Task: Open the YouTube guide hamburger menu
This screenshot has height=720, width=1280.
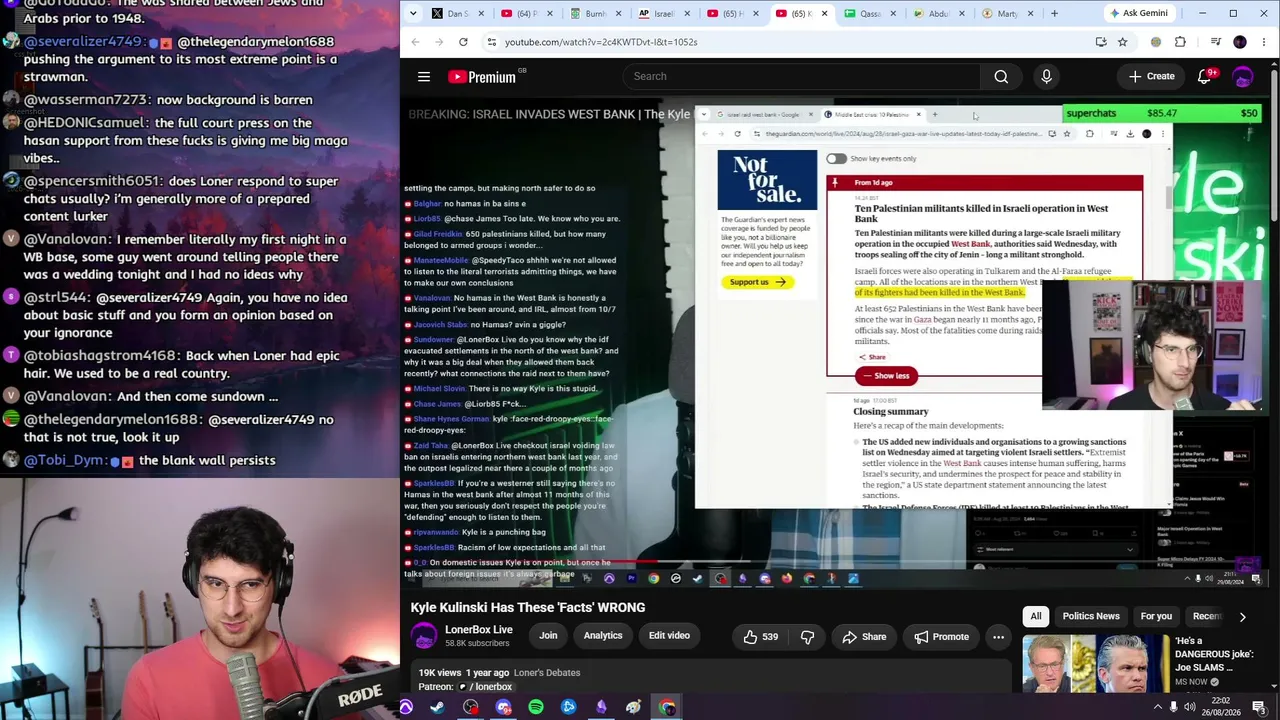Action: click(424, 77)
